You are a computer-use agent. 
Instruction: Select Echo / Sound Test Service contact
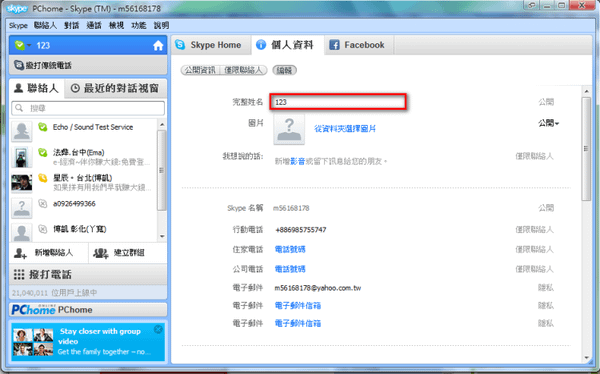point(83,131)
